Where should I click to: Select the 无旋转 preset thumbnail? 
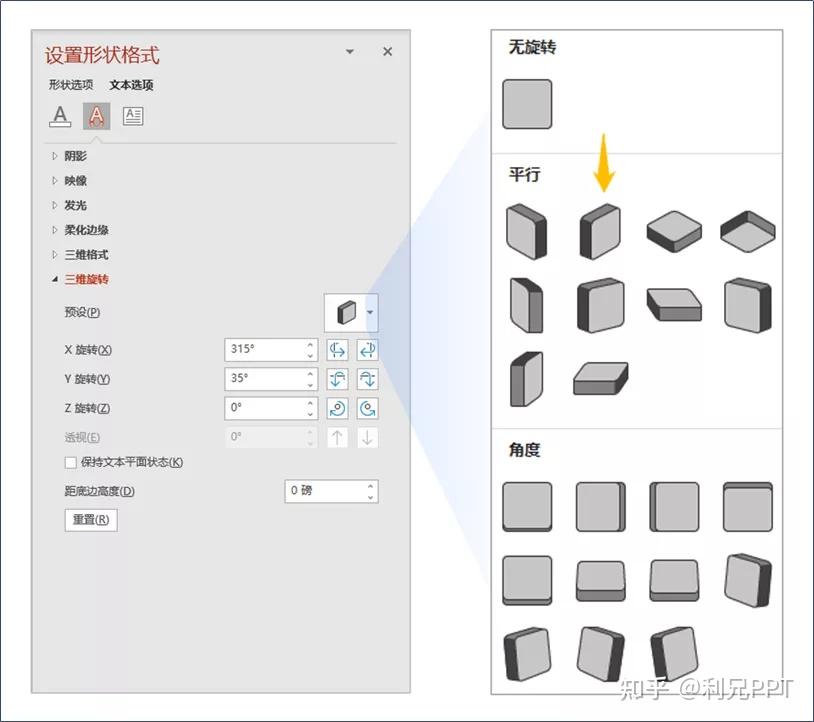[526, 103]
